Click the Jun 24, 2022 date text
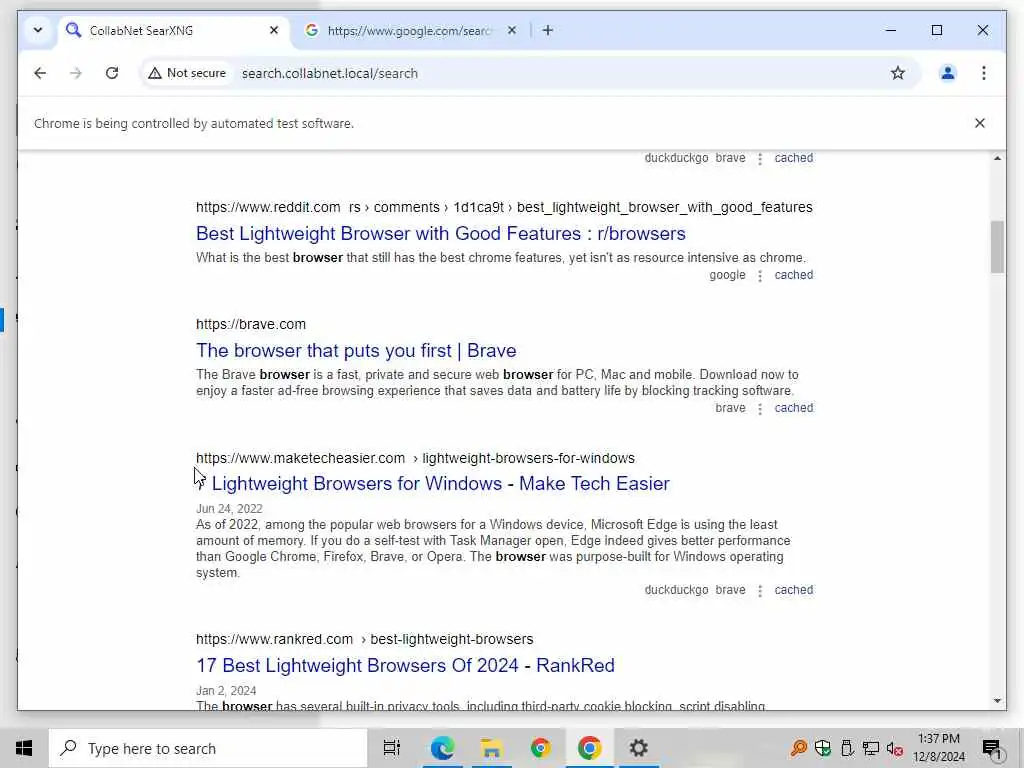 tap(229, 509)
